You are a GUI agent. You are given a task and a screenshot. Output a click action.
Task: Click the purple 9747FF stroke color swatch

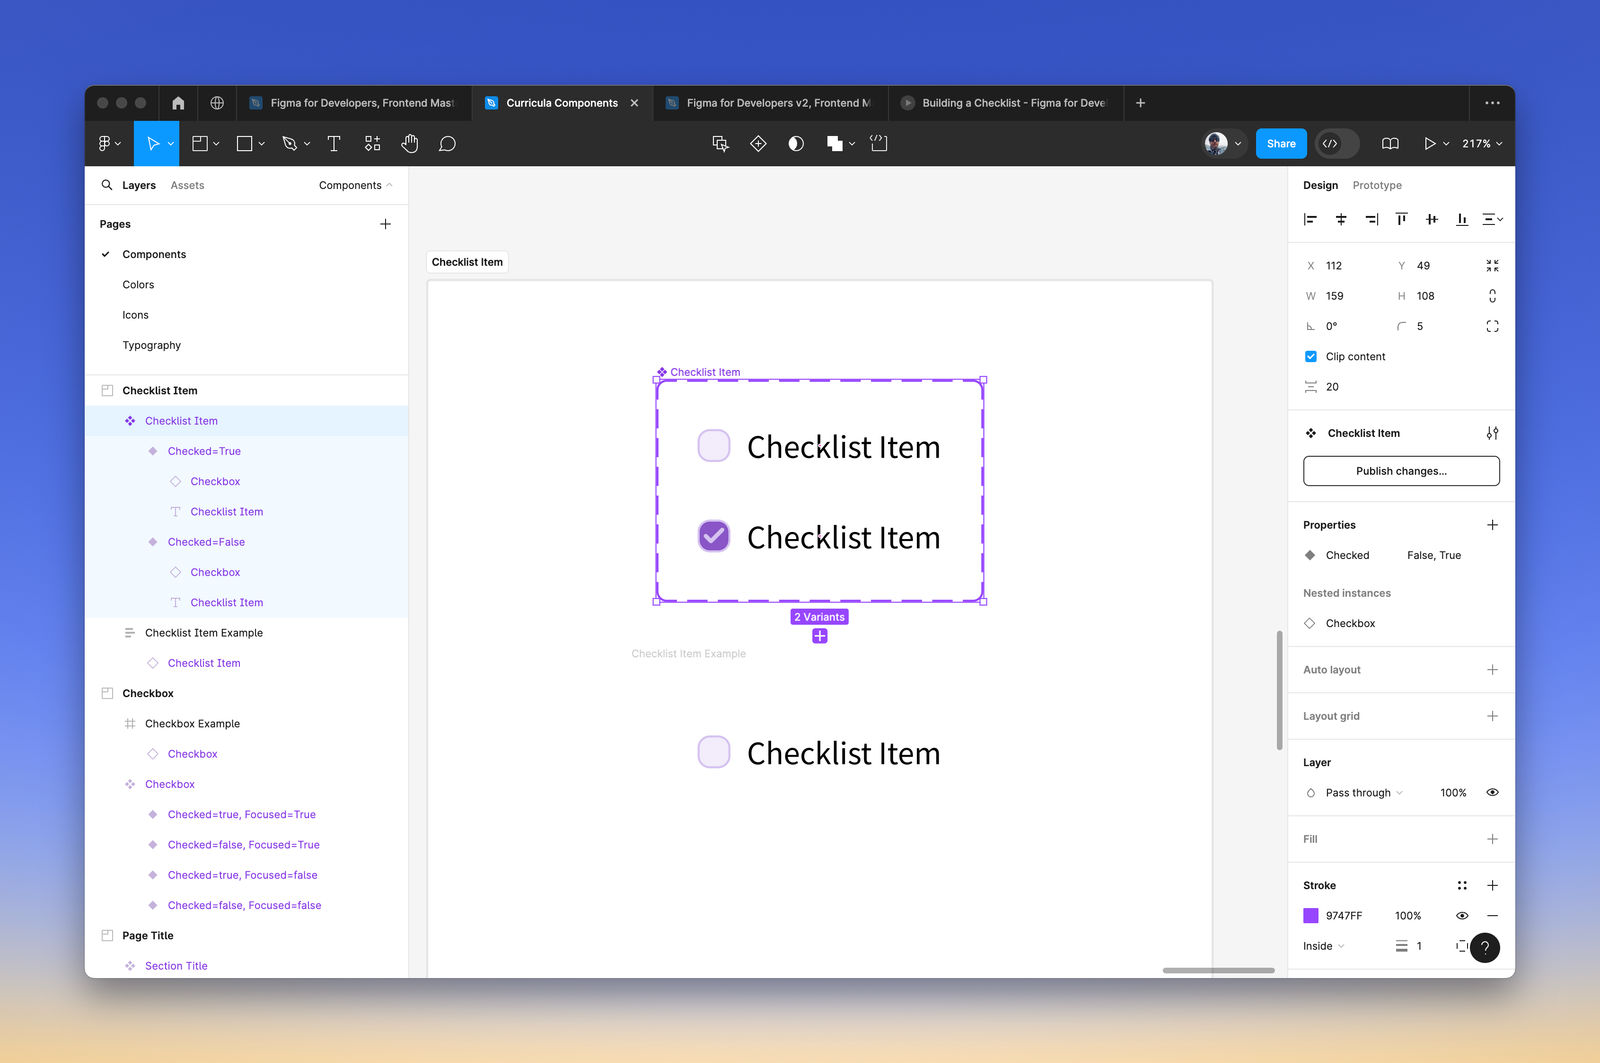click(1311, 915)
